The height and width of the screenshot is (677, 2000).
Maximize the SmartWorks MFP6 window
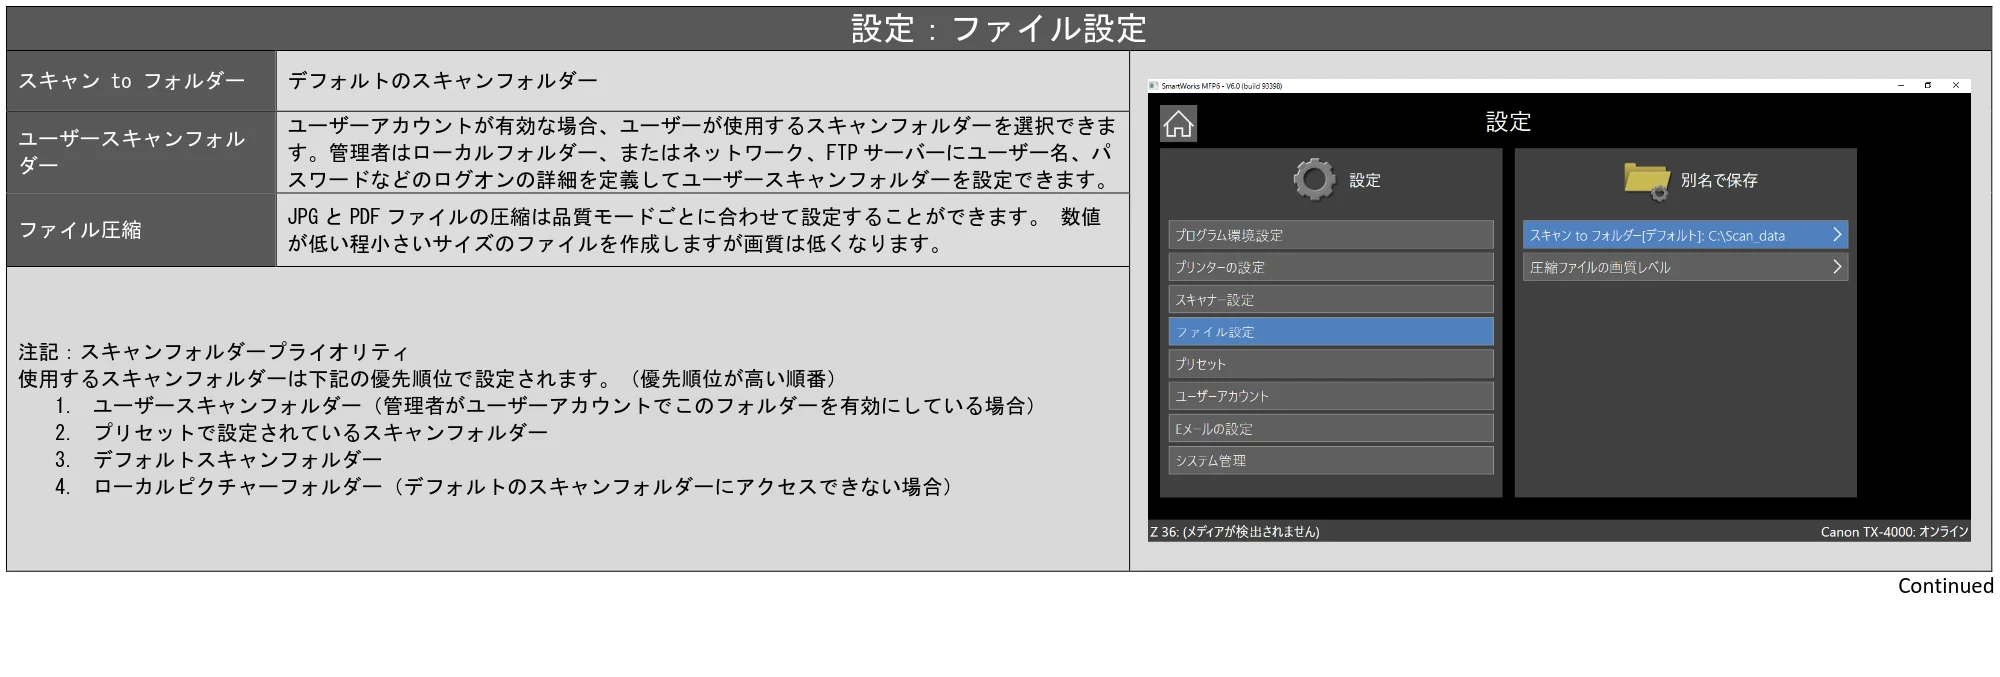(1928, 86)
